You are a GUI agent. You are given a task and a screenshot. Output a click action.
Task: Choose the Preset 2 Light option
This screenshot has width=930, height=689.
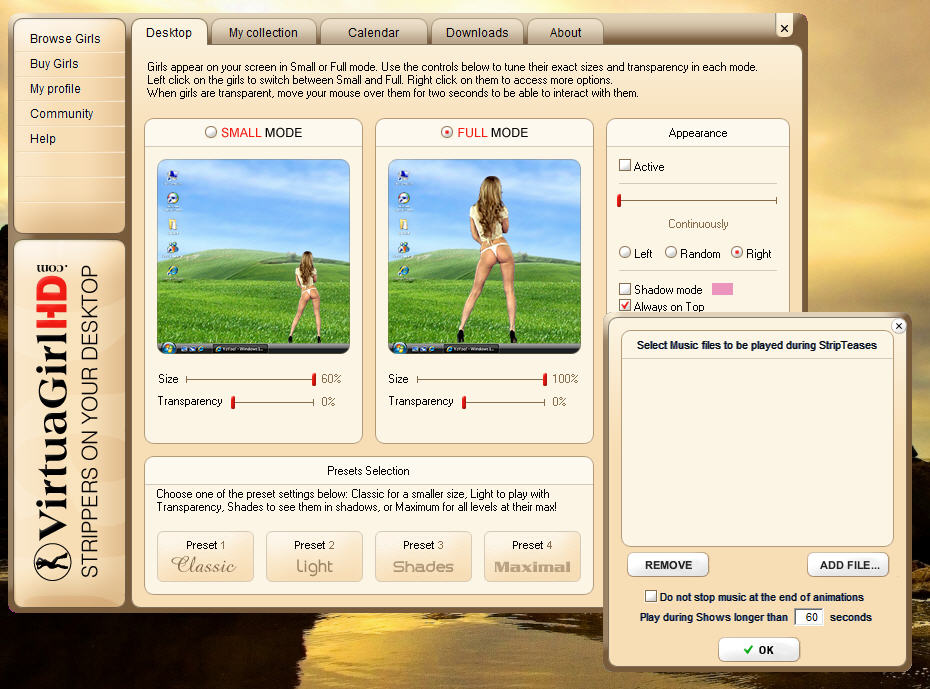[x=314, y=557]
